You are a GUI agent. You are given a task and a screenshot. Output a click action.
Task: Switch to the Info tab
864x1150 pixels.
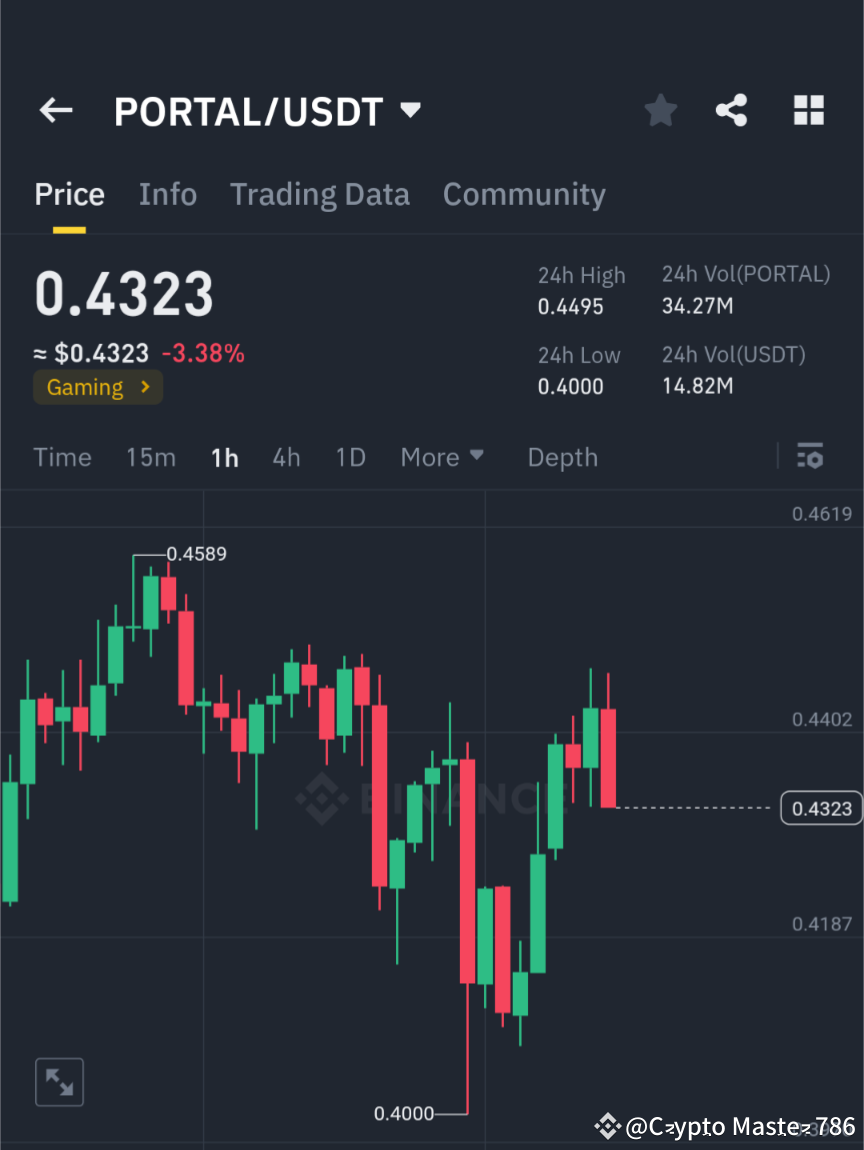click(x=167, y=194)
